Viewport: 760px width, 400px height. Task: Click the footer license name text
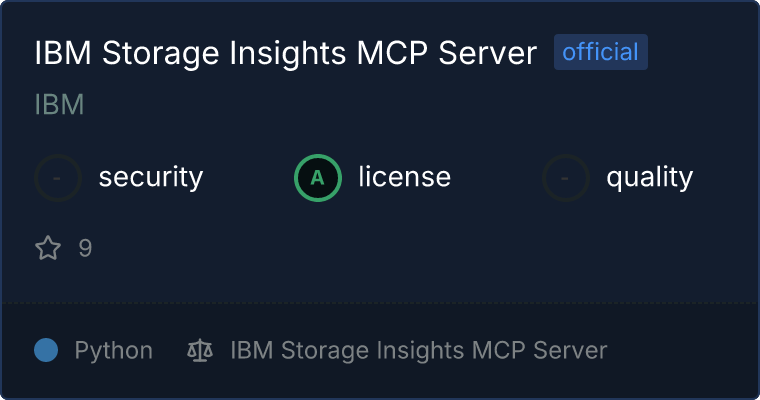click(x=418, y=350)
